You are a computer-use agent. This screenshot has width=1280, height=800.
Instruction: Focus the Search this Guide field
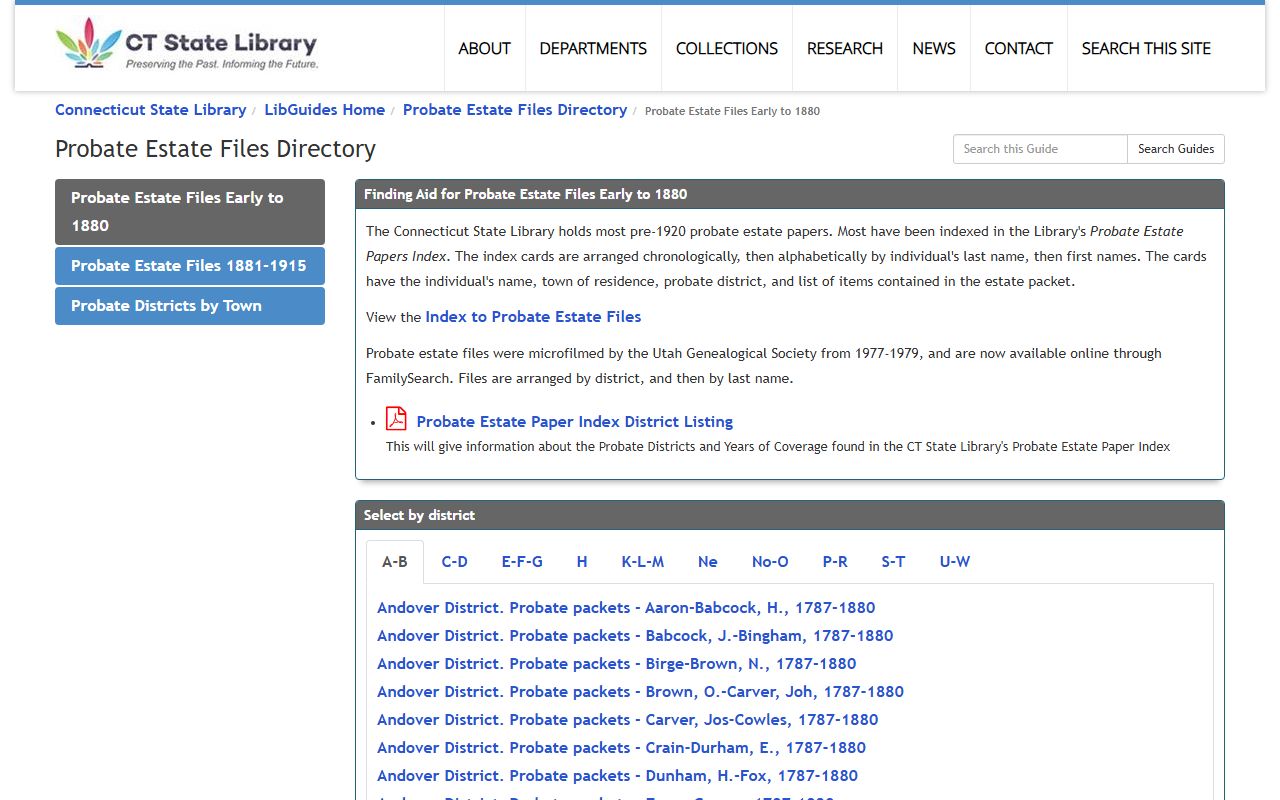pos(1040,149)
